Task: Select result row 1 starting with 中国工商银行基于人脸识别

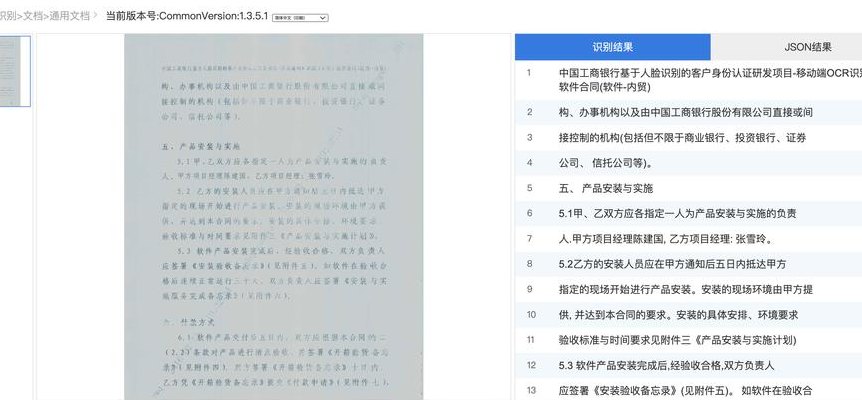Action: (x=688, y=80)
